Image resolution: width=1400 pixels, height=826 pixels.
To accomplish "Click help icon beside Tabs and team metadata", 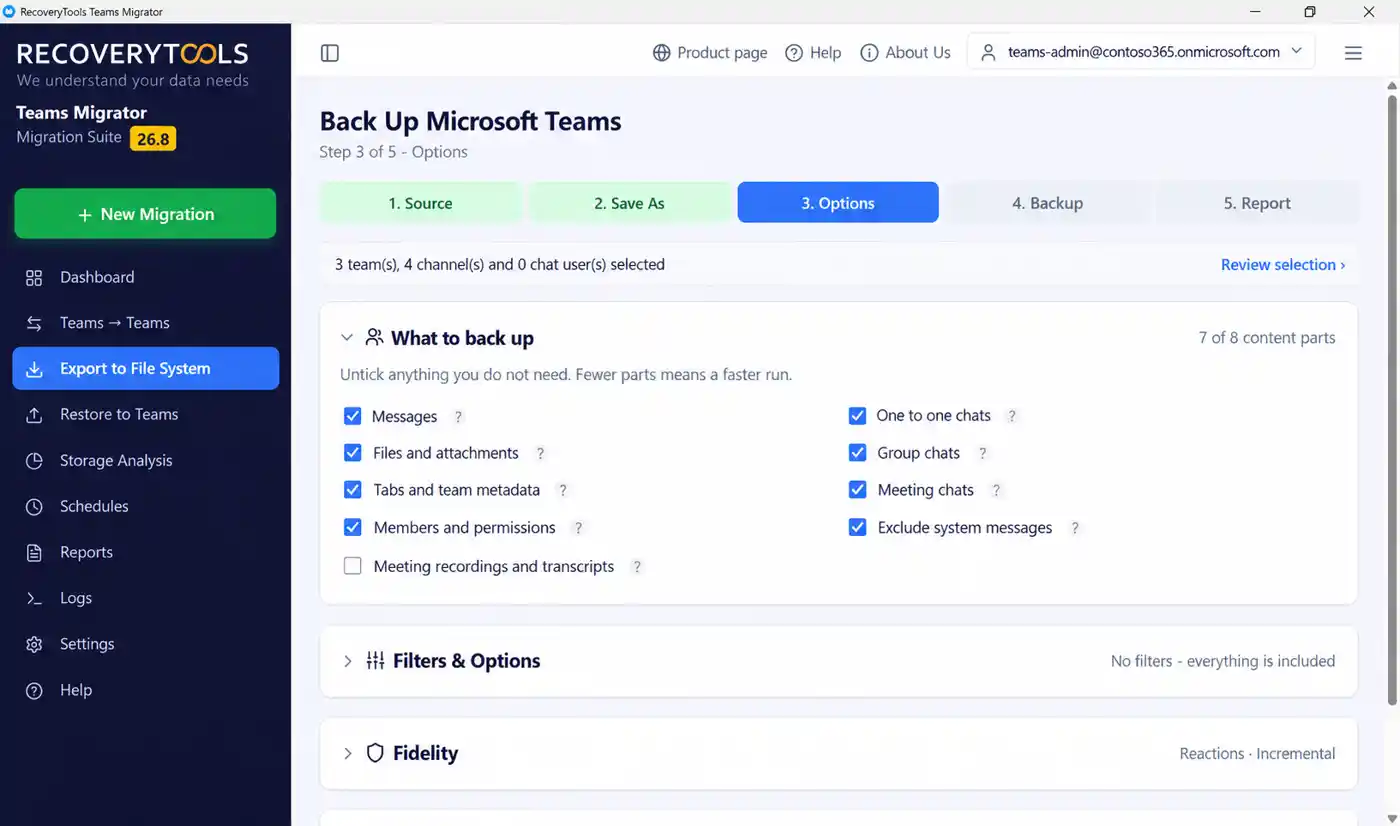I will point(563,490).
